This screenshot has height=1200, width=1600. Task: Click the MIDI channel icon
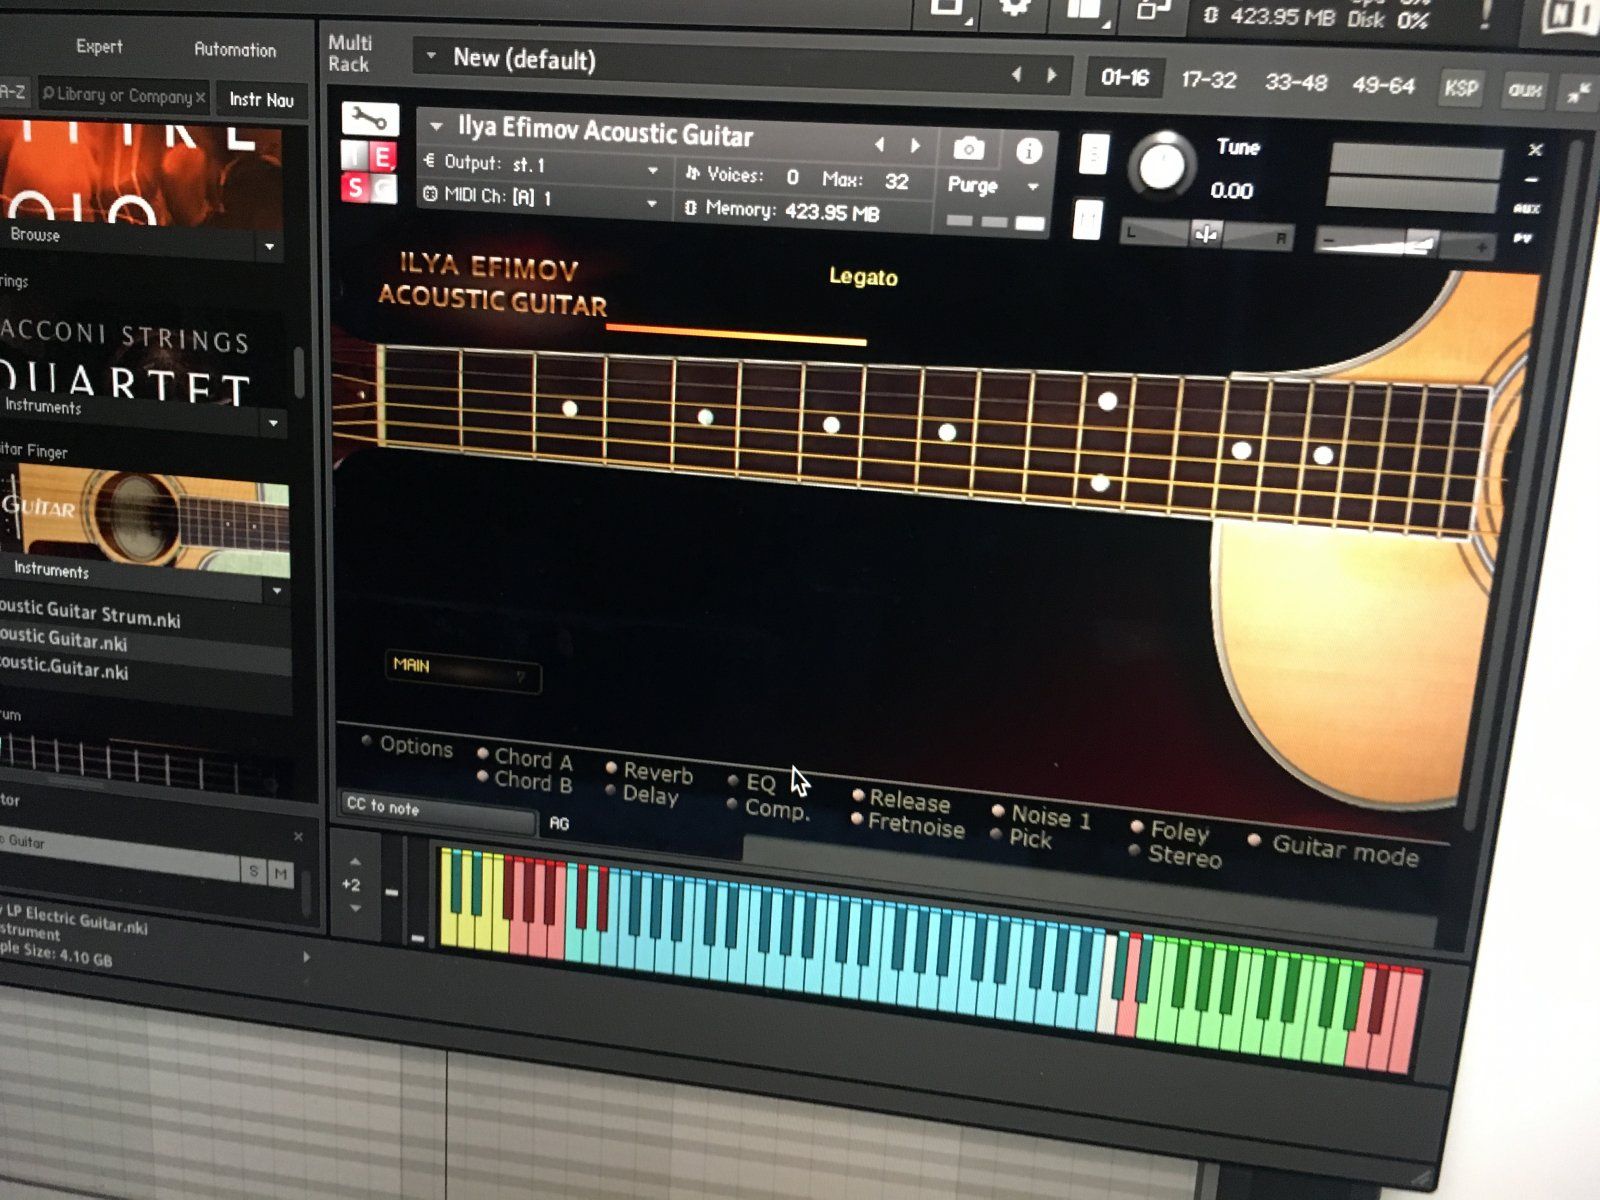(x=430, y=194)
